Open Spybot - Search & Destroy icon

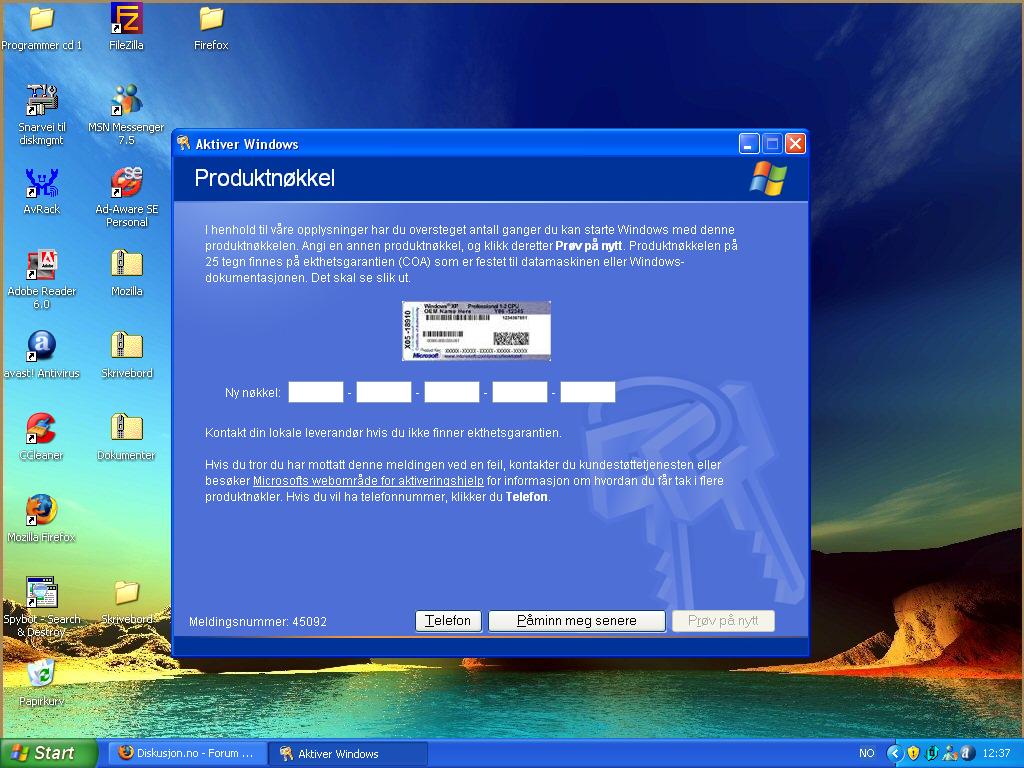tap(41, 592)
